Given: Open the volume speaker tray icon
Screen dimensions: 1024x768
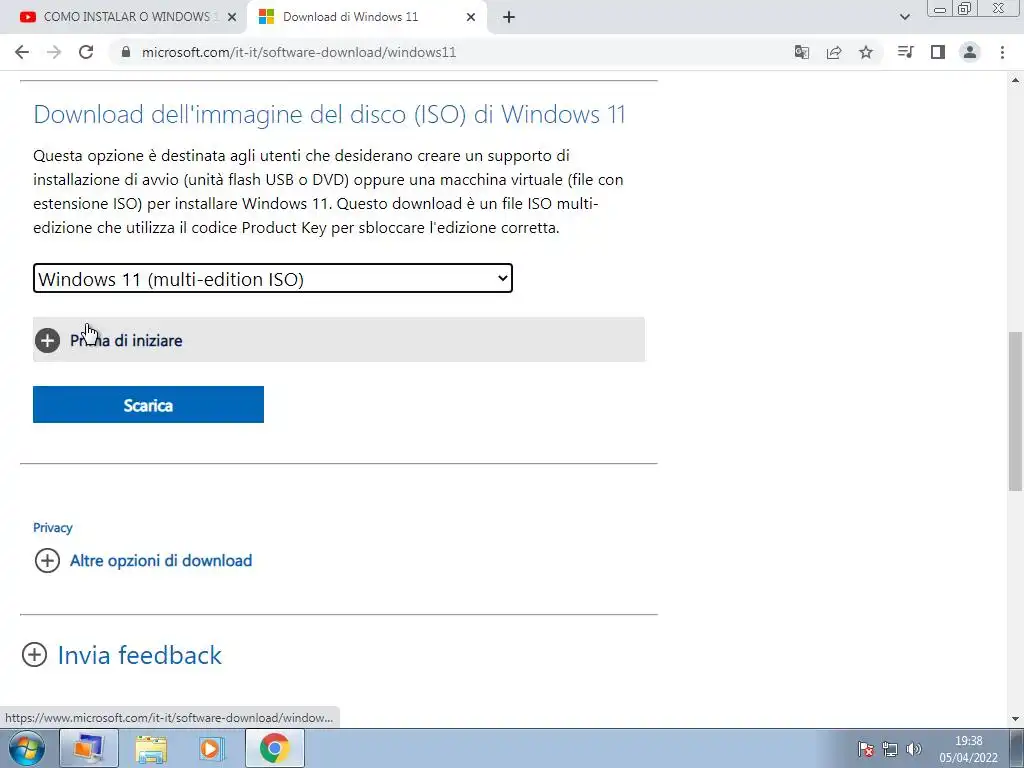Looking at the screenshot, I should click(x=914, y=749).
